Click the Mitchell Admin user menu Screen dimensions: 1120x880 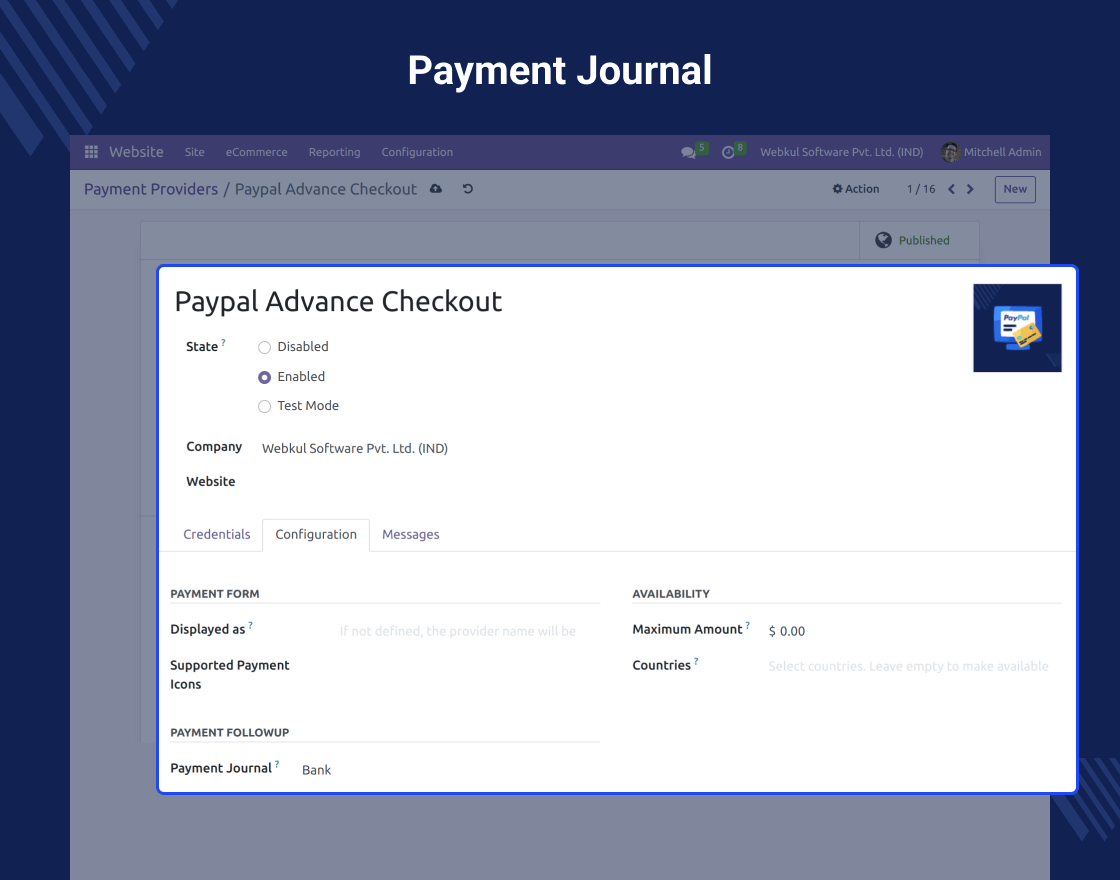tap(991, 152)
